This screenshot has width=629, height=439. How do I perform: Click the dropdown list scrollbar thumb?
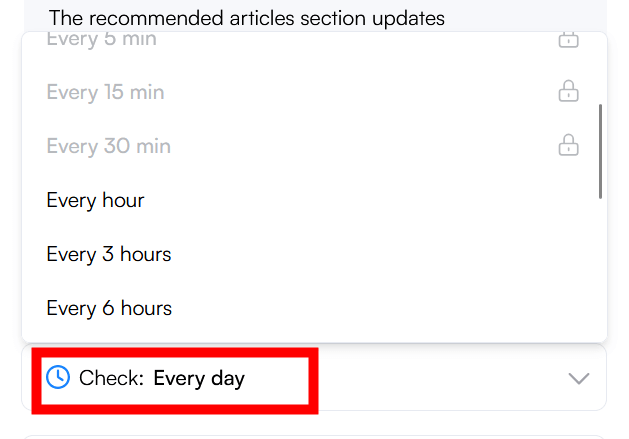click(600, 150)
